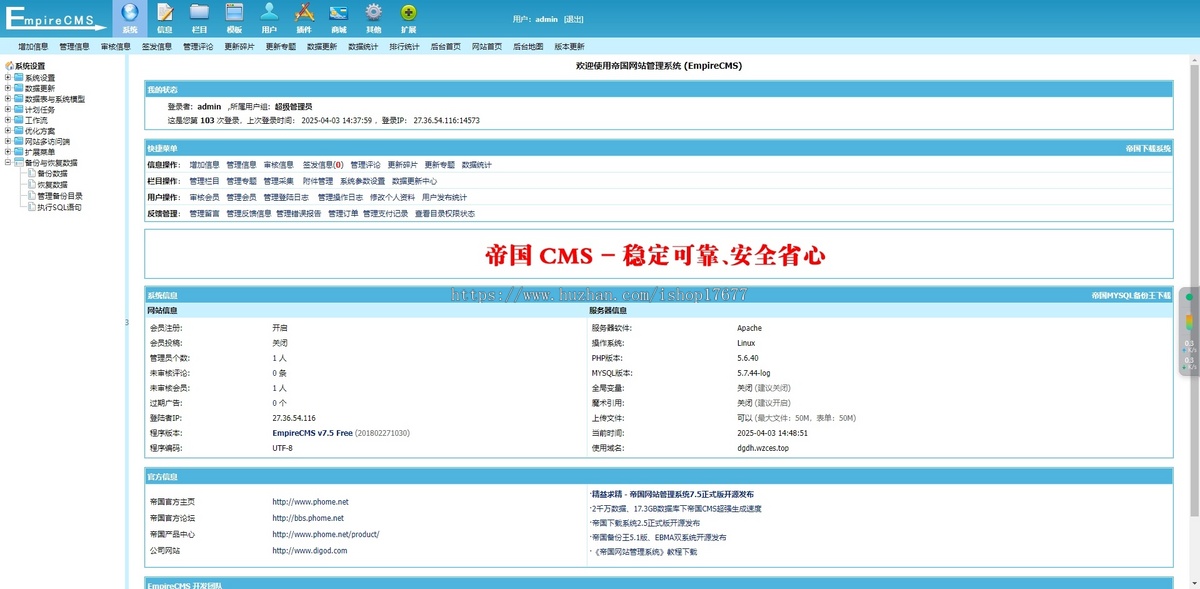Image resolution: width=1200 pixels, height=589 pixels.
Task: Open 系统参数设置 in the quick menu
Action: point(362,181)
